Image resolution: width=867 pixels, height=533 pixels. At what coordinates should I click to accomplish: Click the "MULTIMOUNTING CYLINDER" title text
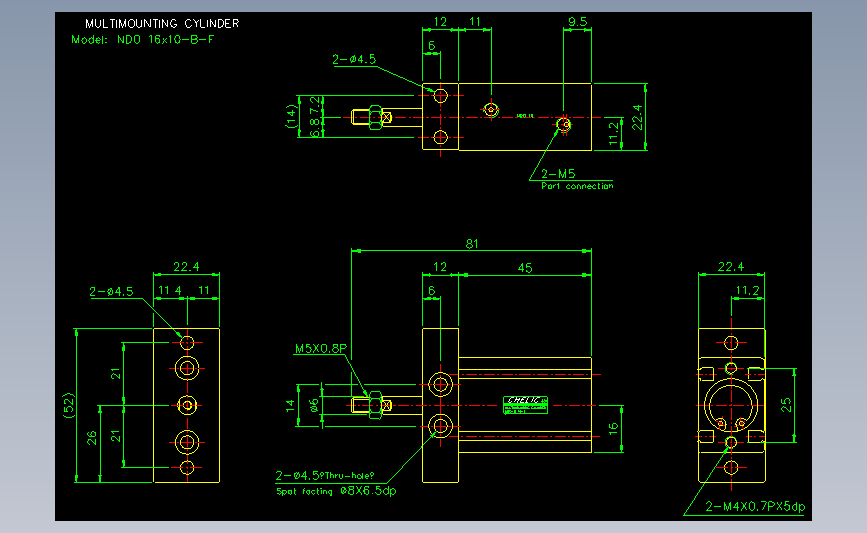click(x=162, y=24)
